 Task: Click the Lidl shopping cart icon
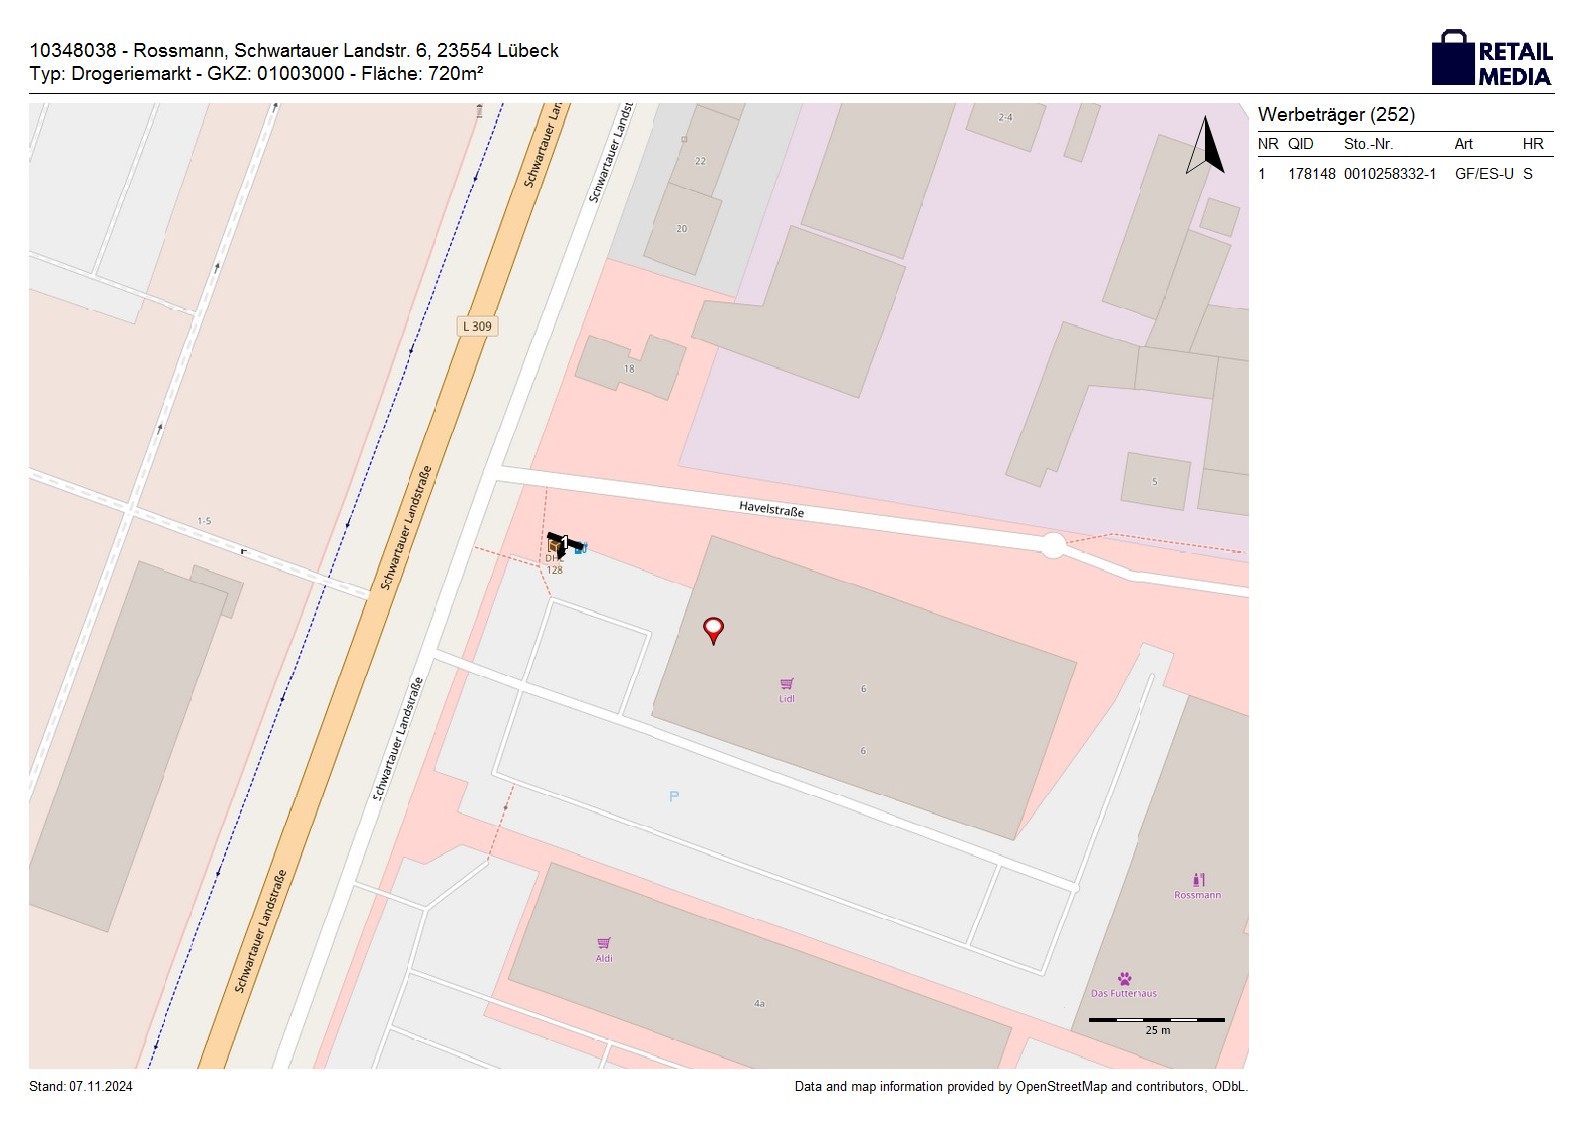[x=787, y=684]
